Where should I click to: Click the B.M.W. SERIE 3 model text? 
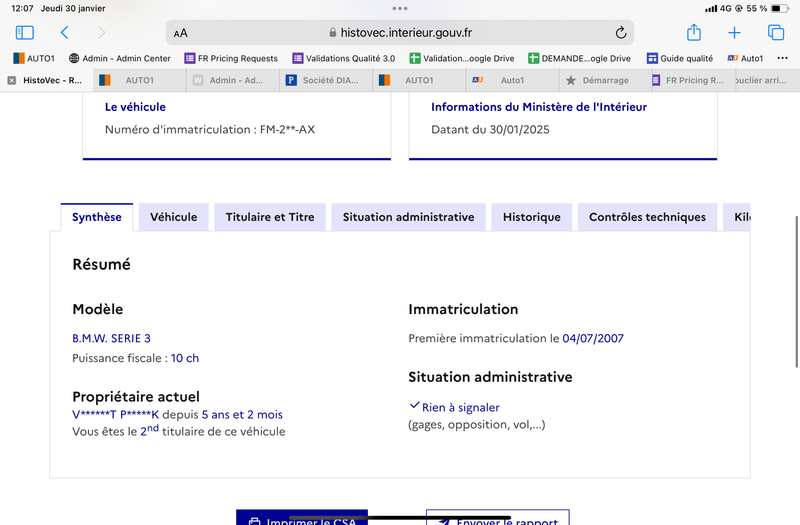[x=111, y=338]
